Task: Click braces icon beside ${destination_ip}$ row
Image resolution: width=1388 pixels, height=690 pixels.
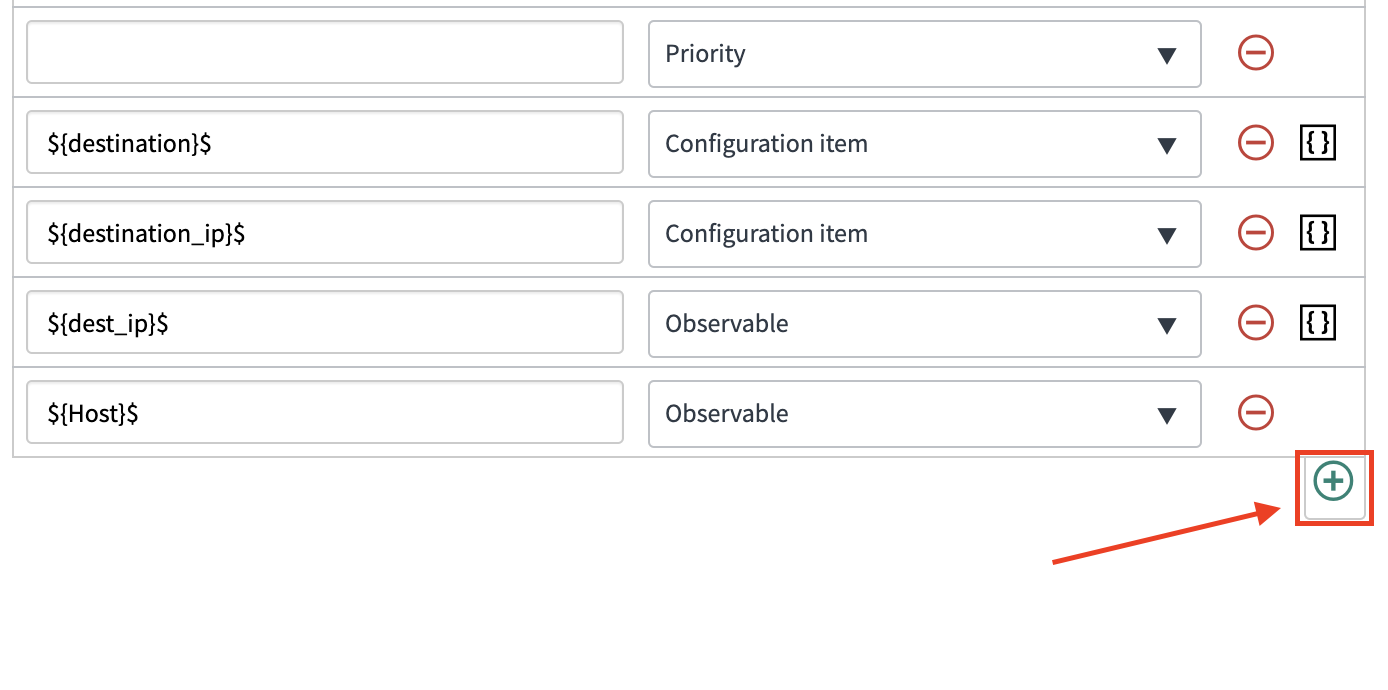Action: click(x=1318, y=233)
